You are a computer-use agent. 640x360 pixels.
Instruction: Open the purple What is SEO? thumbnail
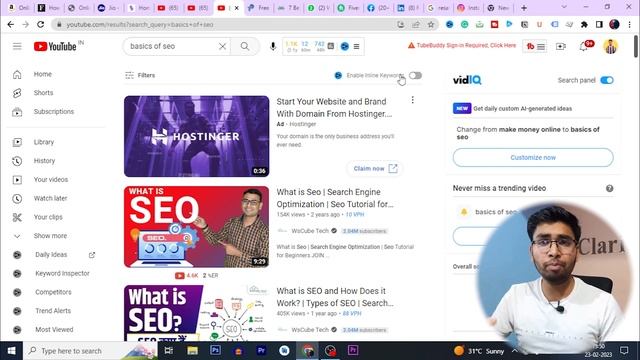pos(196,313)
